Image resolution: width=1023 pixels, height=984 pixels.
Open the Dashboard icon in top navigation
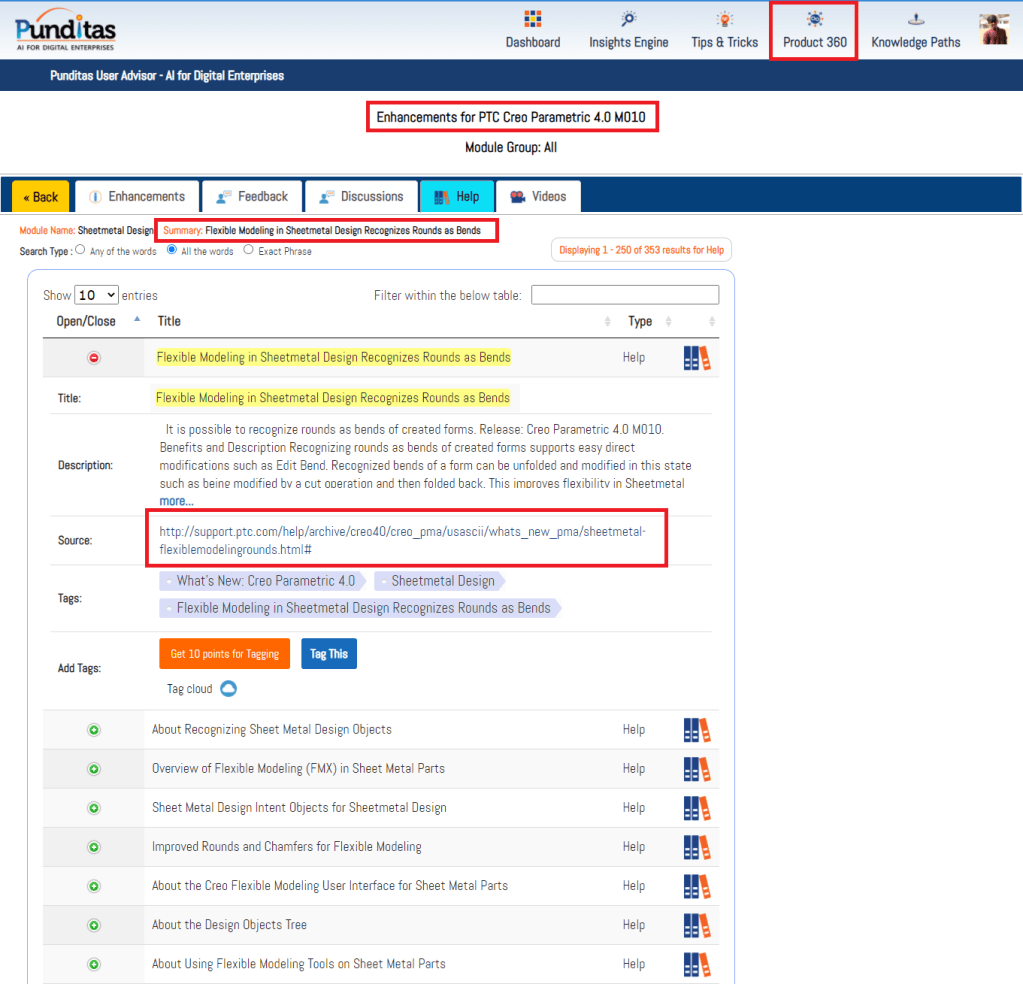(532, 19)
